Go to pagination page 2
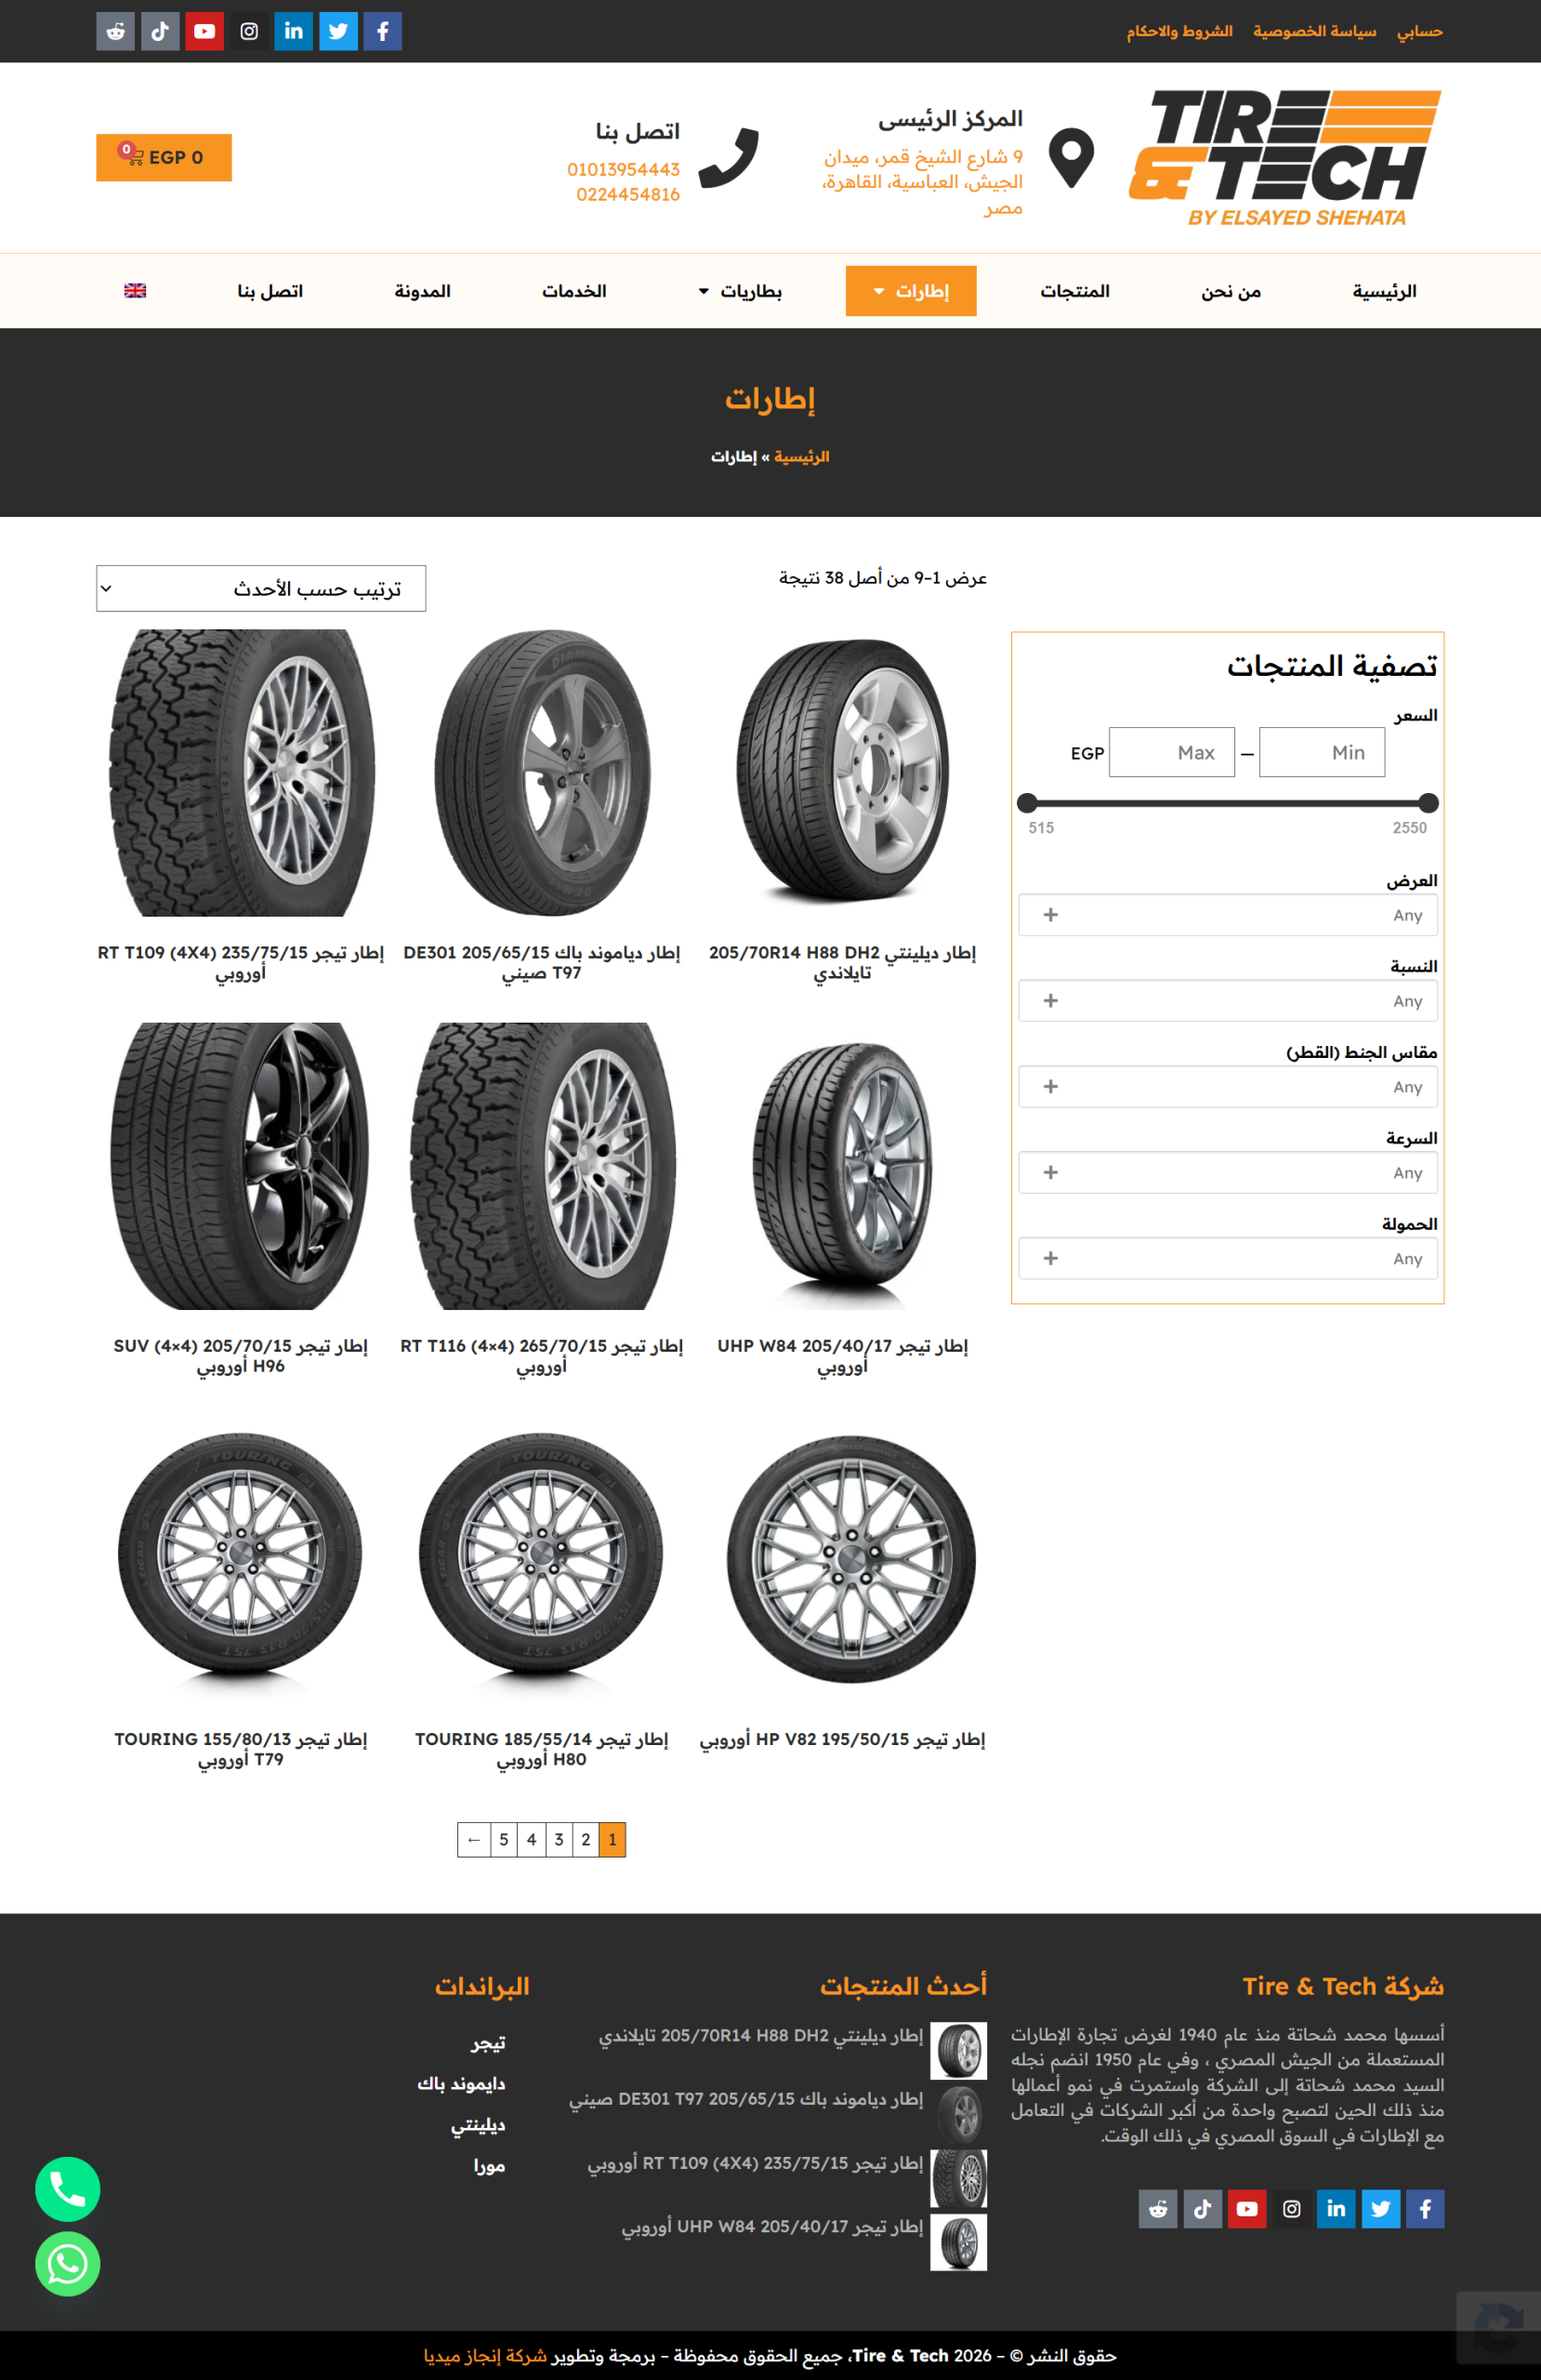 point(586,1840)
